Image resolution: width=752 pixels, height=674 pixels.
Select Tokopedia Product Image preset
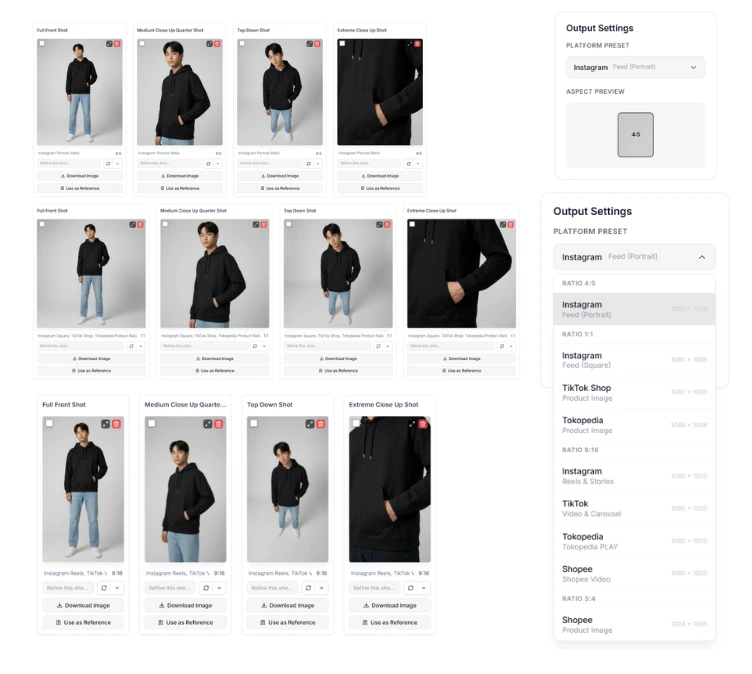(634, 425)
